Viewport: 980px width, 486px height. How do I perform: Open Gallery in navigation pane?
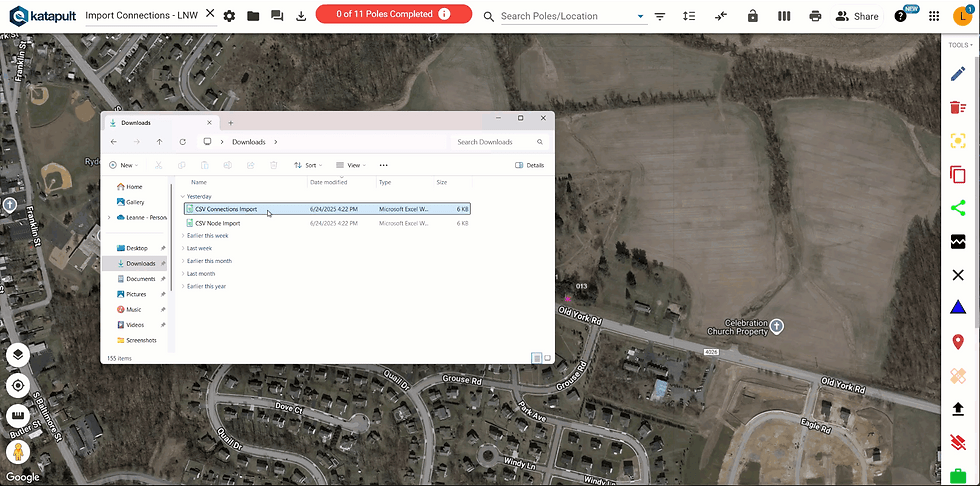pos(135,202)
